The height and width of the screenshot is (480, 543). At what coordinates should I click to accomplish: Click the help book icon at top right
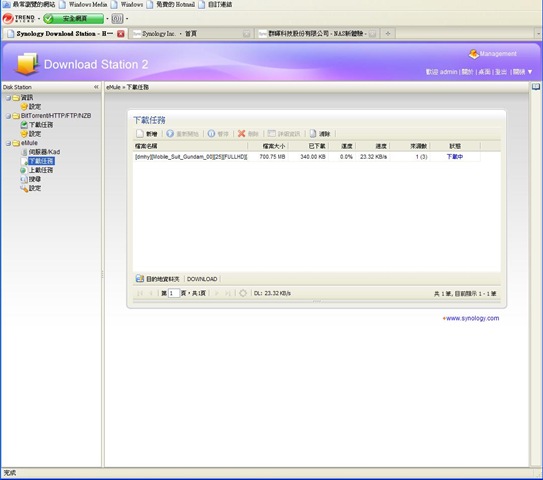point(536,87)
